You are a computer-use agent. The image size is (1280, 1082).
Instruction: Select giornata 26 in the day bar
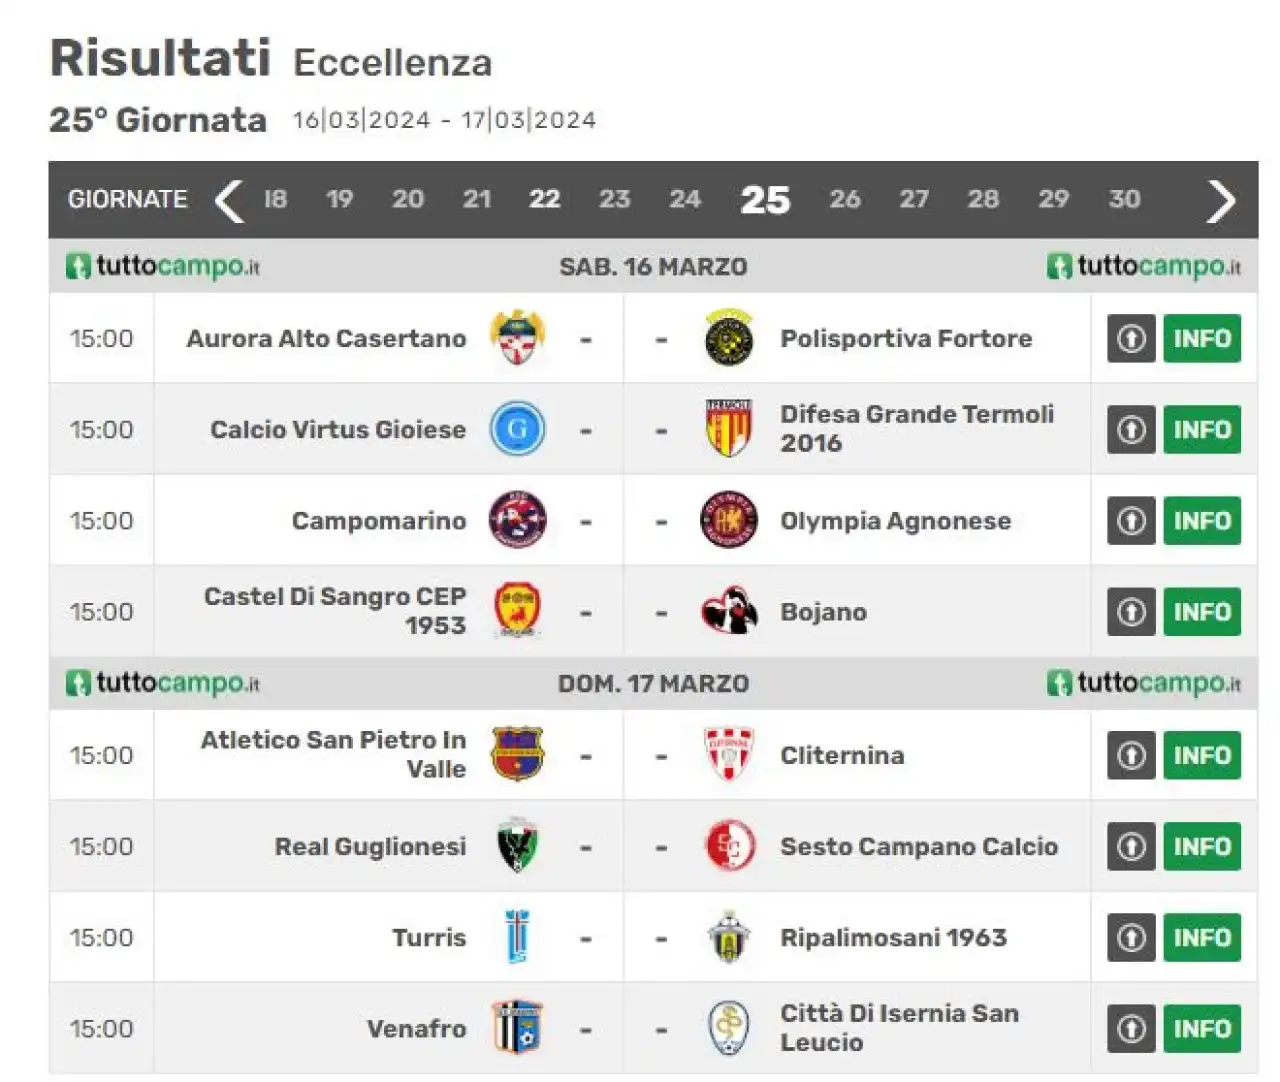click(x=845, y=199)
